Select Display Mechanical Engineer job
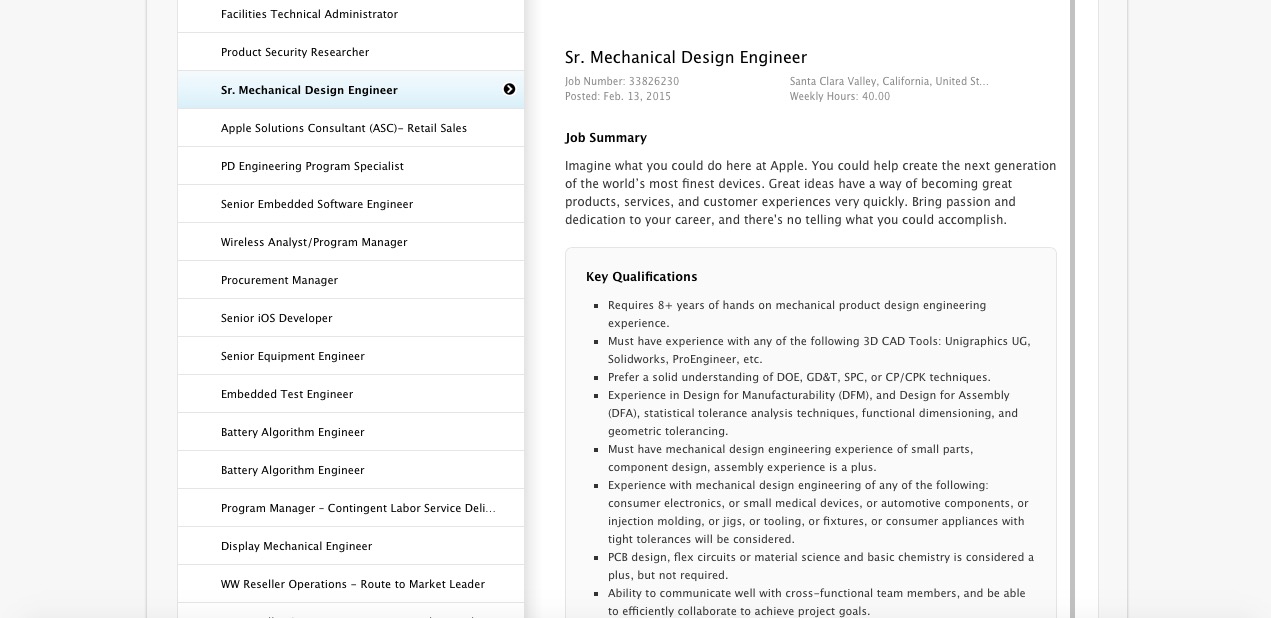1271x618 pixels. tap(296, 546)
